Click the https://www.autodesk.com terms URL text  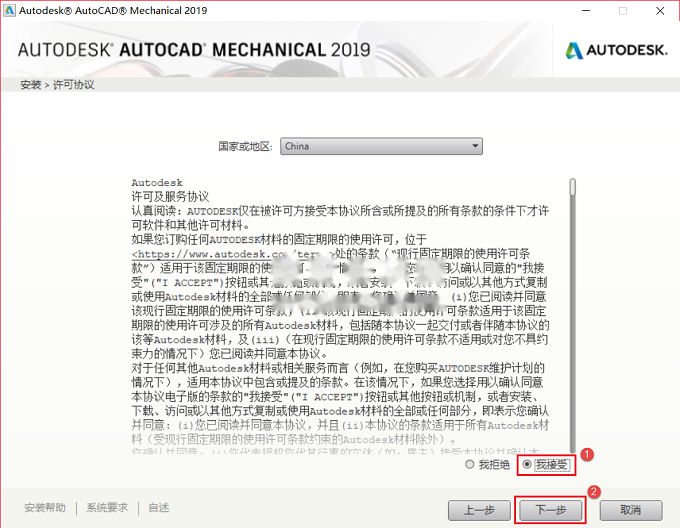pyautogui.click(x=234, y=254)
